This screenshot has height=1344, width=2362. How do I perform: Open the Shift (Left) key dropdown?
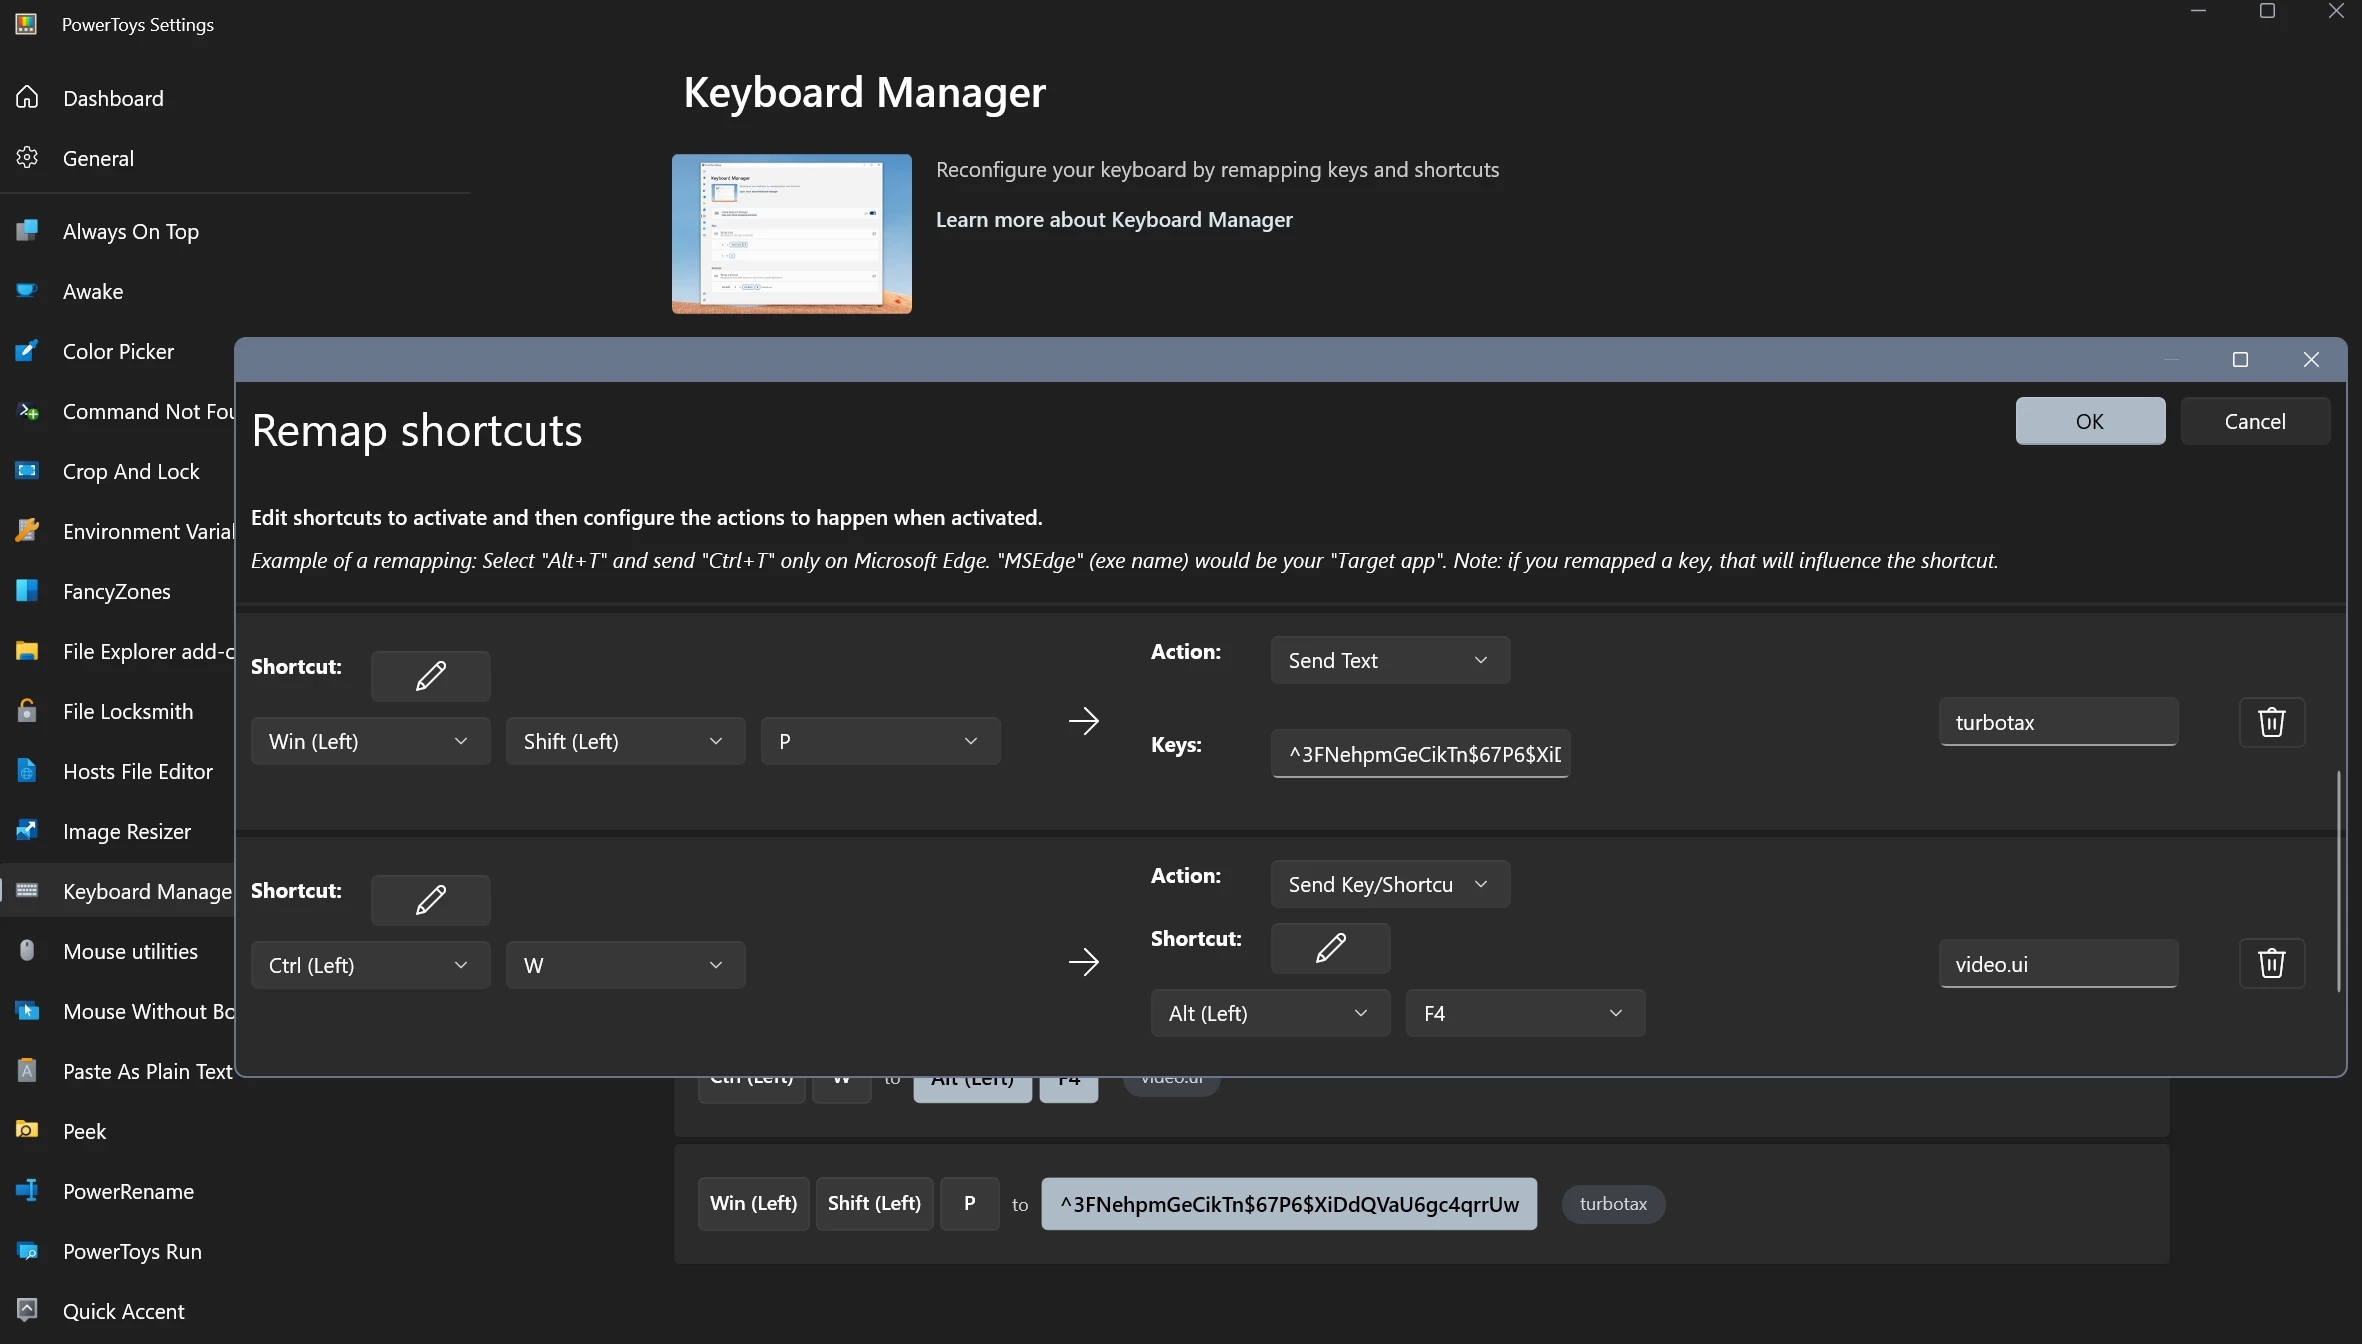tap(625, 741)
